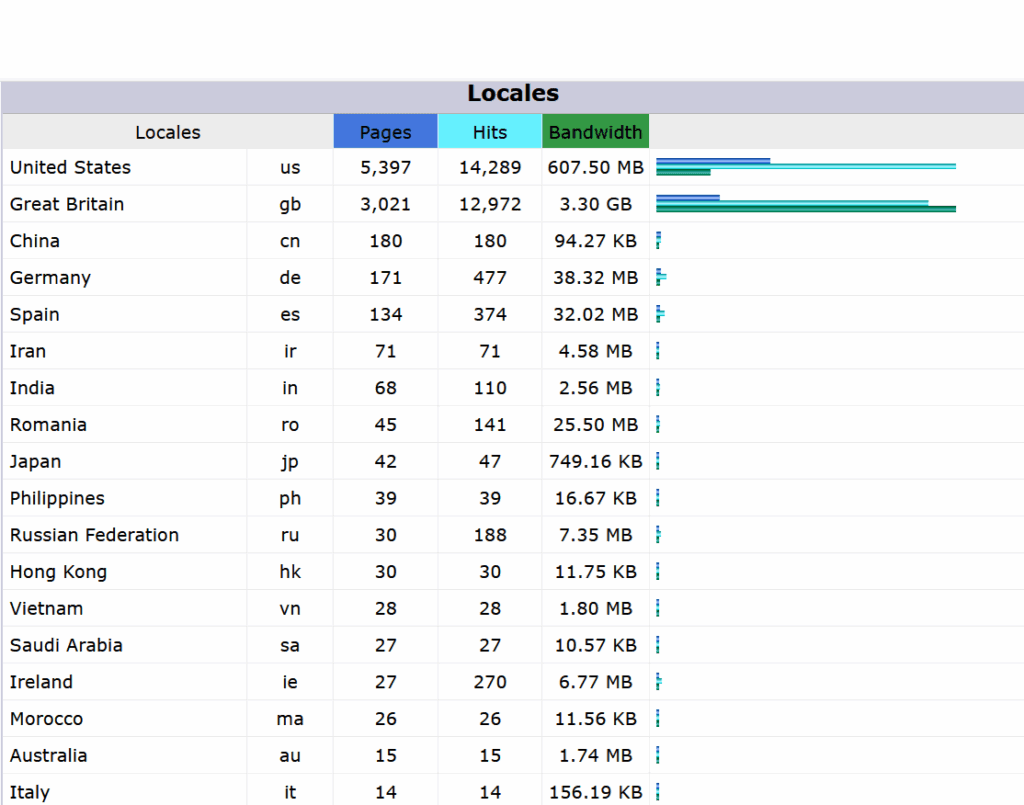
Task: Sort table by the Hits column
Action: 489,131
